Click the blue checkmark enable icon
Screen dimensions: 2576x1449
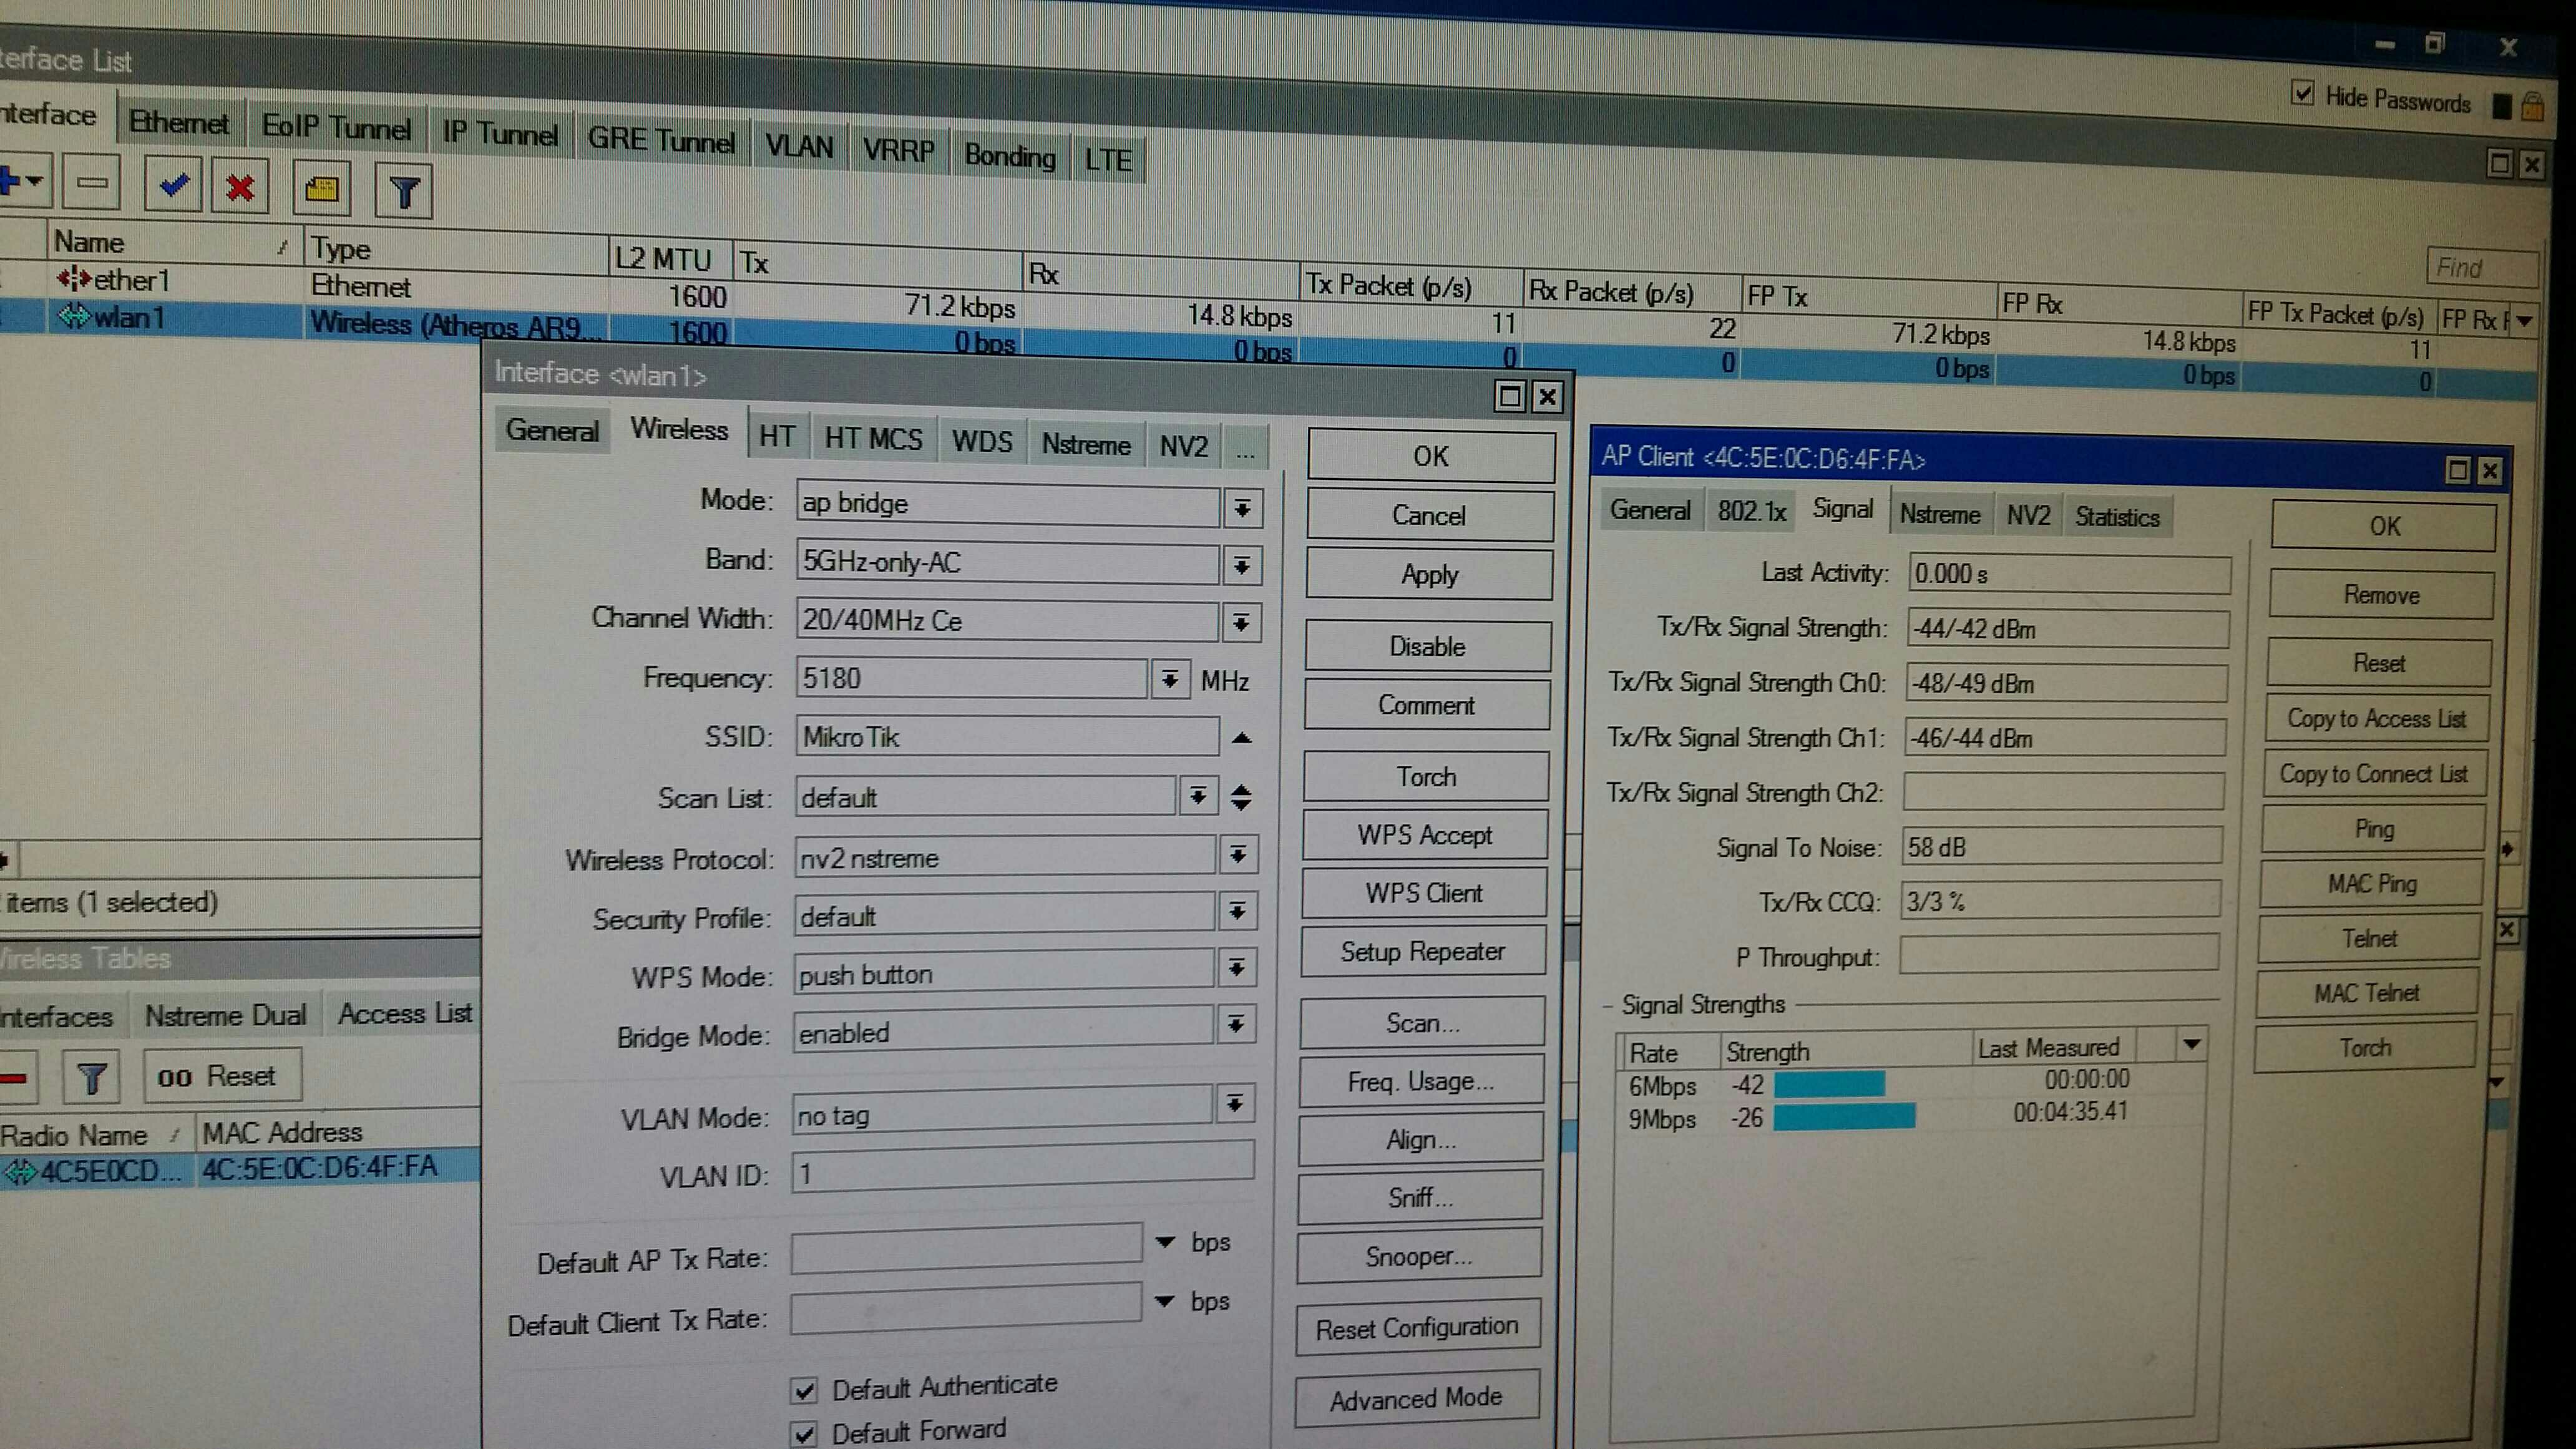pos(174,186)
